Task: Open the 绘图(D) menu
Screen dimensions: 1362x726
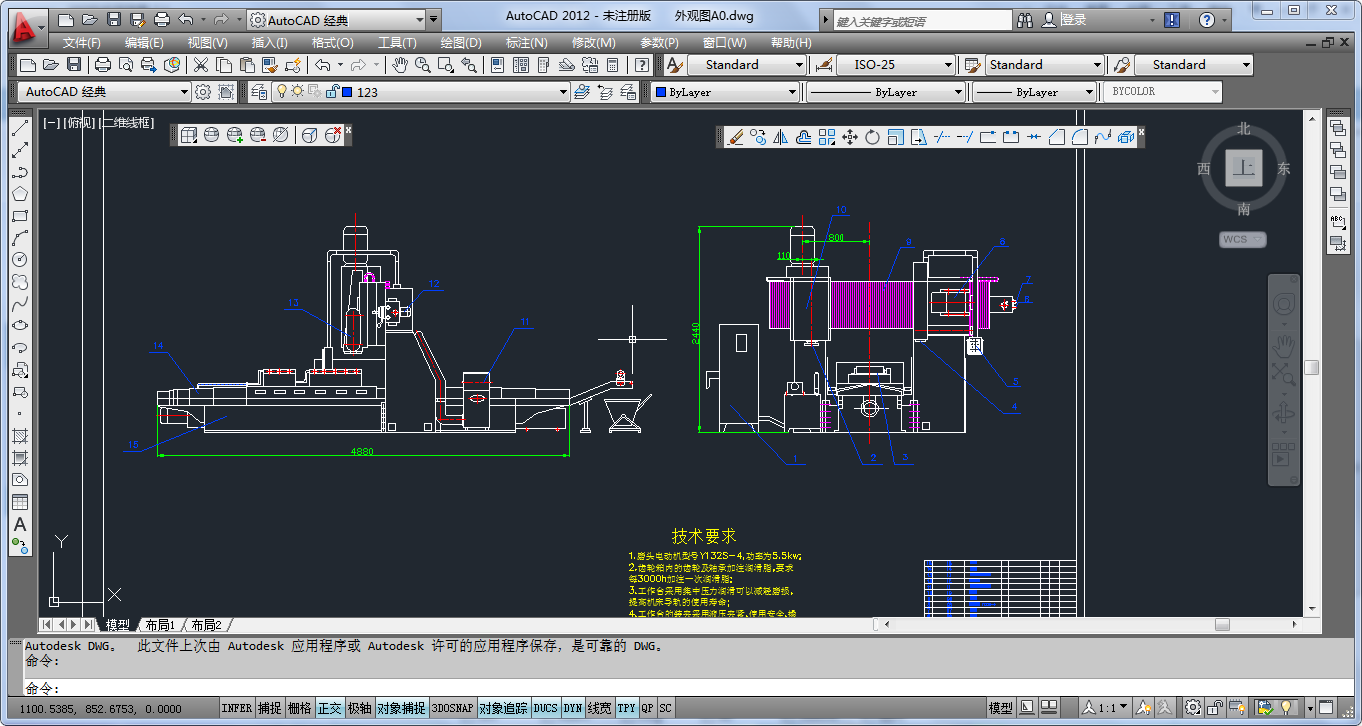Action: coord(461,42)
